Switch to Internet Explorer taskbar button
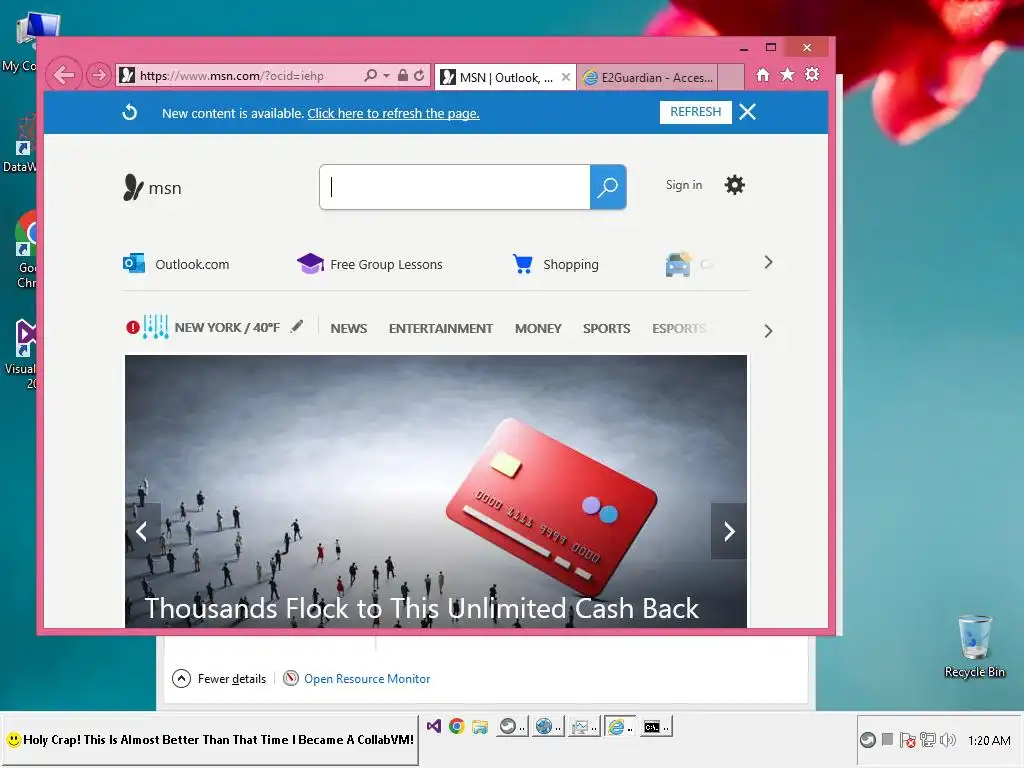This screenshot has width=1024, height=768. tap(619, 726)
